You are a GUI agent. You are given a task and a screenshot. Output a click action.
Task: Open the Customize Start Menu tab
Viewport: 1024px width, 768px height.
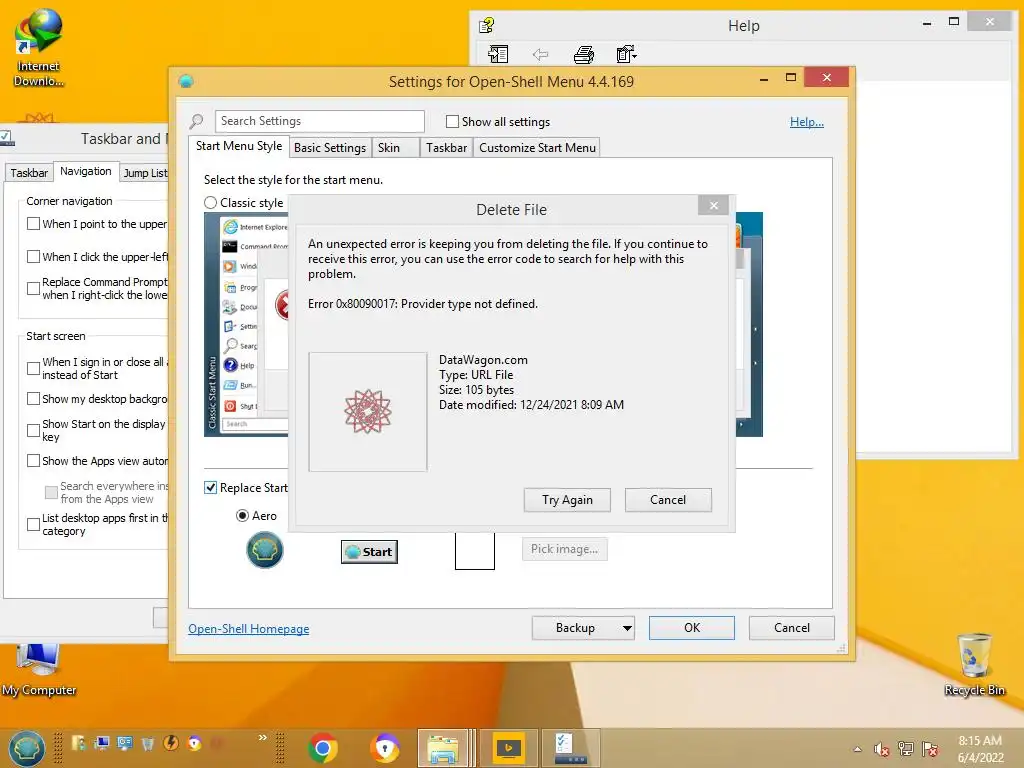point(537,148)
